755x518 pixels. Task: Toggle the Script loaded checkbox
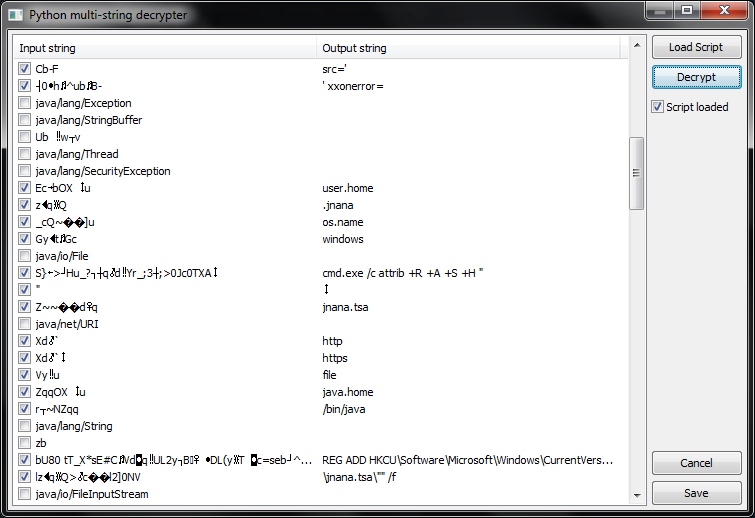click(658, 107)
